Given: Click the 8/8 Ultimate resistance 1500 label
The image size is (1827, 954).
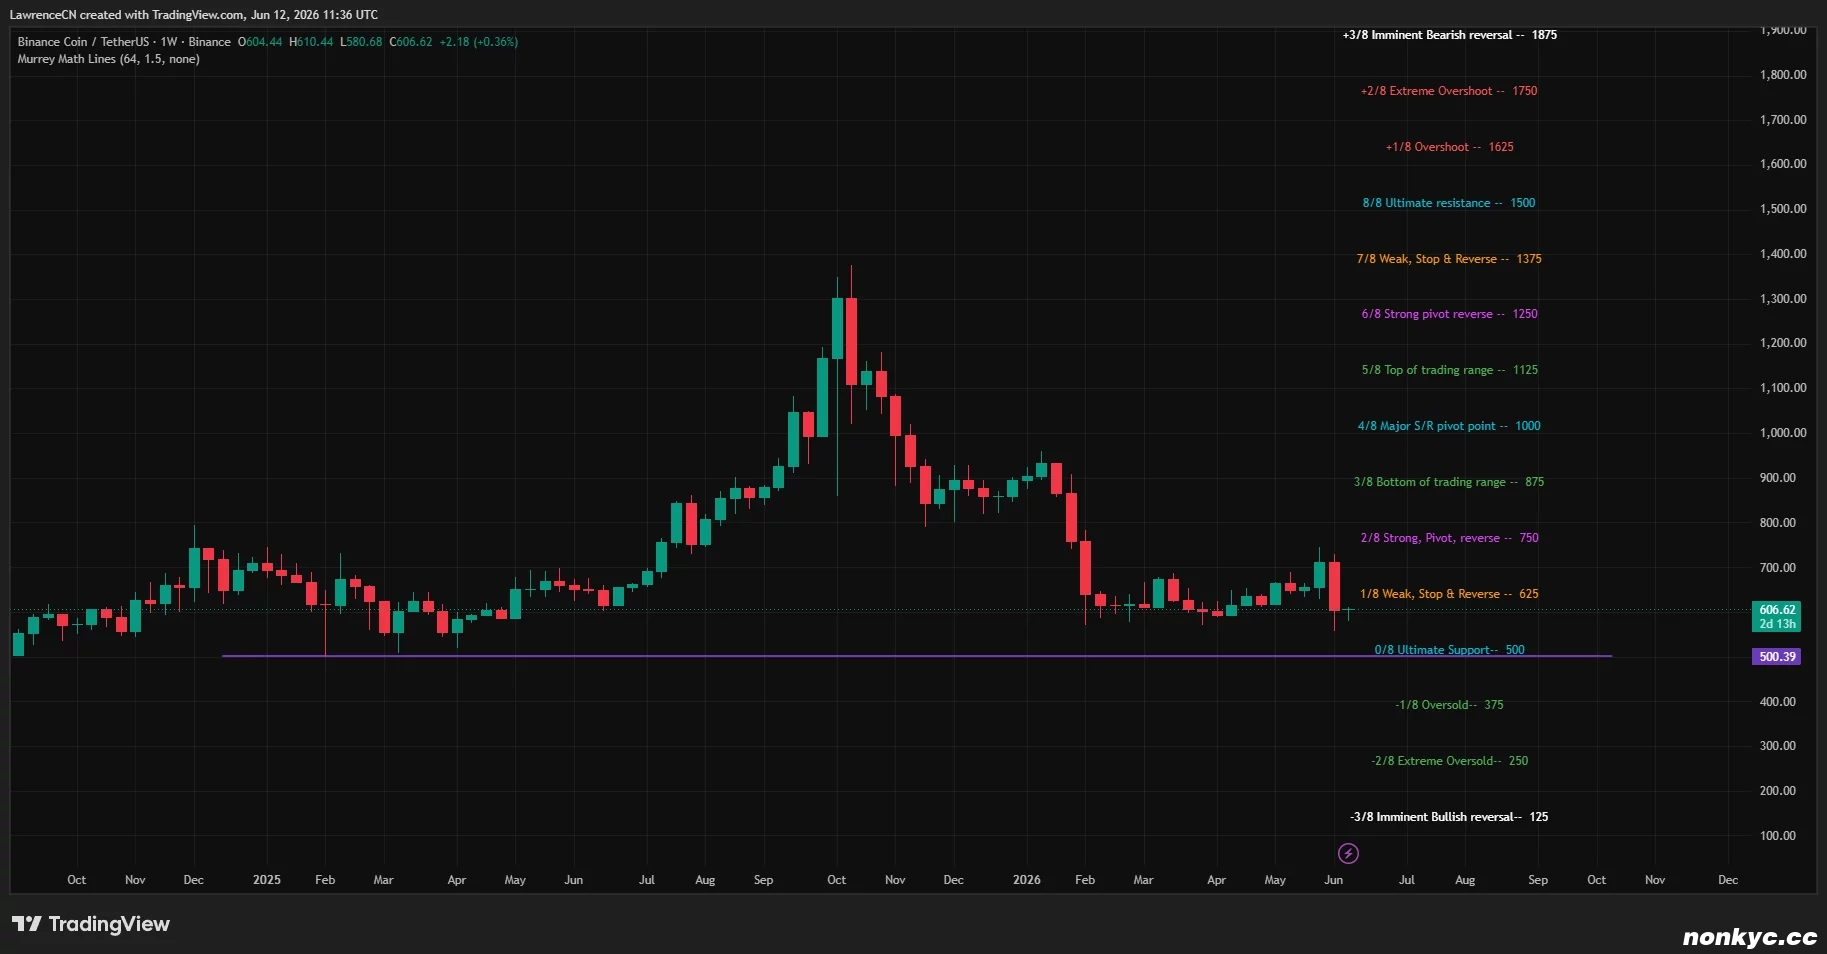Looking at the screenshot, I should 1448,203.
